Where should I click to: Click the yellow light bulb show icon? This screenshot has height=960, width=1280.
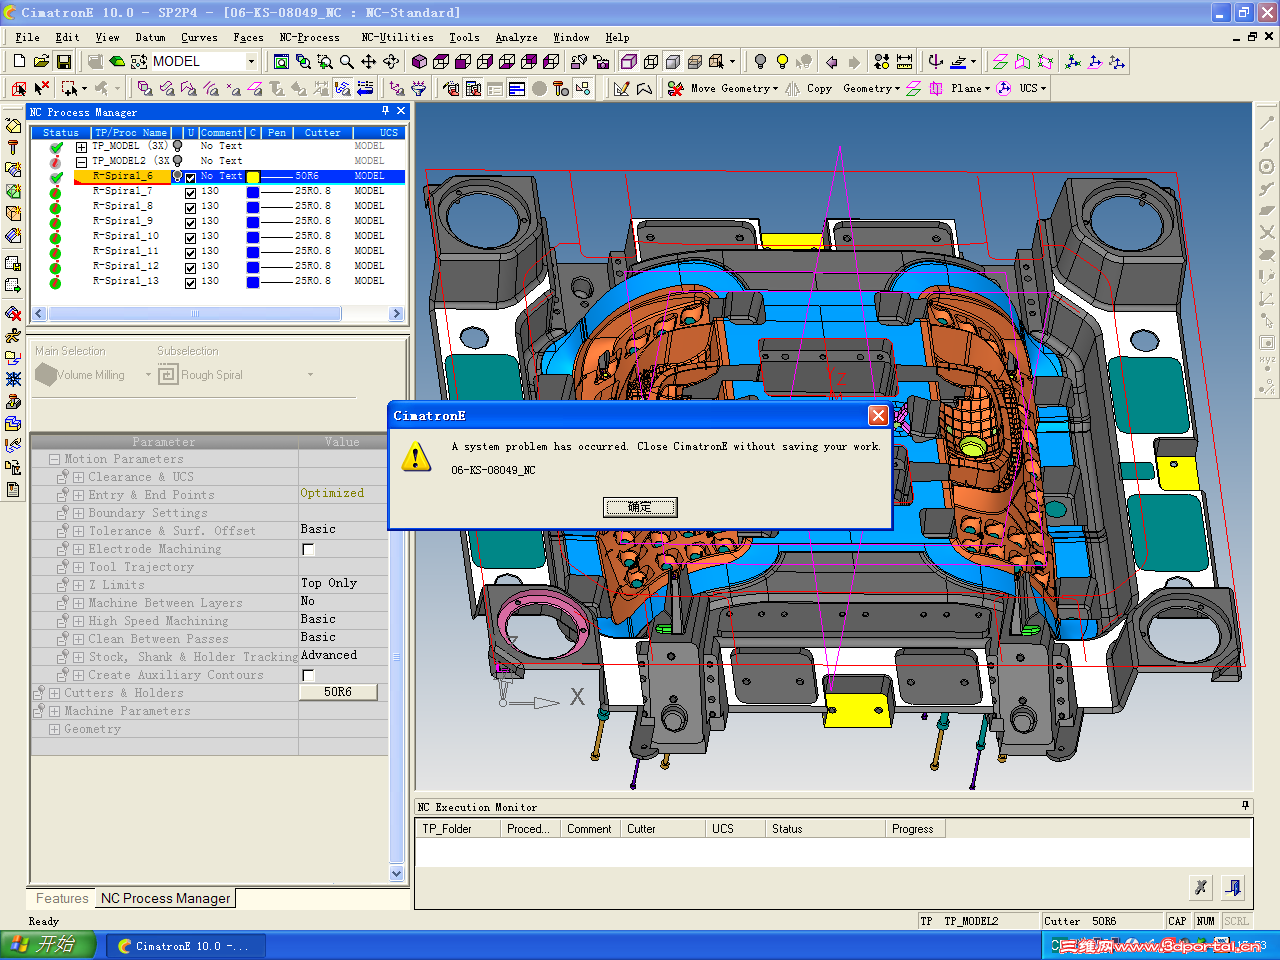782,62
